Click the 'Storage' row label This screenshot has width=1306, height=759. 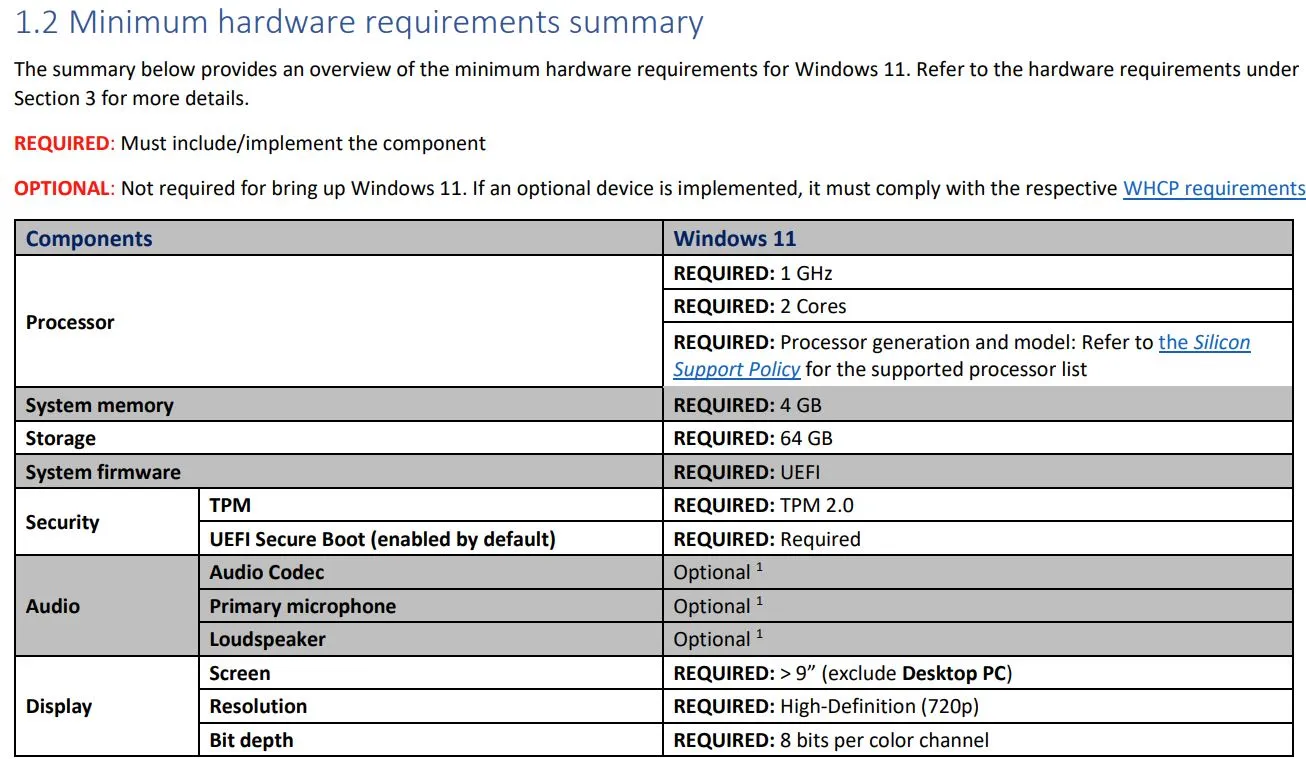[x=61, y=438]
